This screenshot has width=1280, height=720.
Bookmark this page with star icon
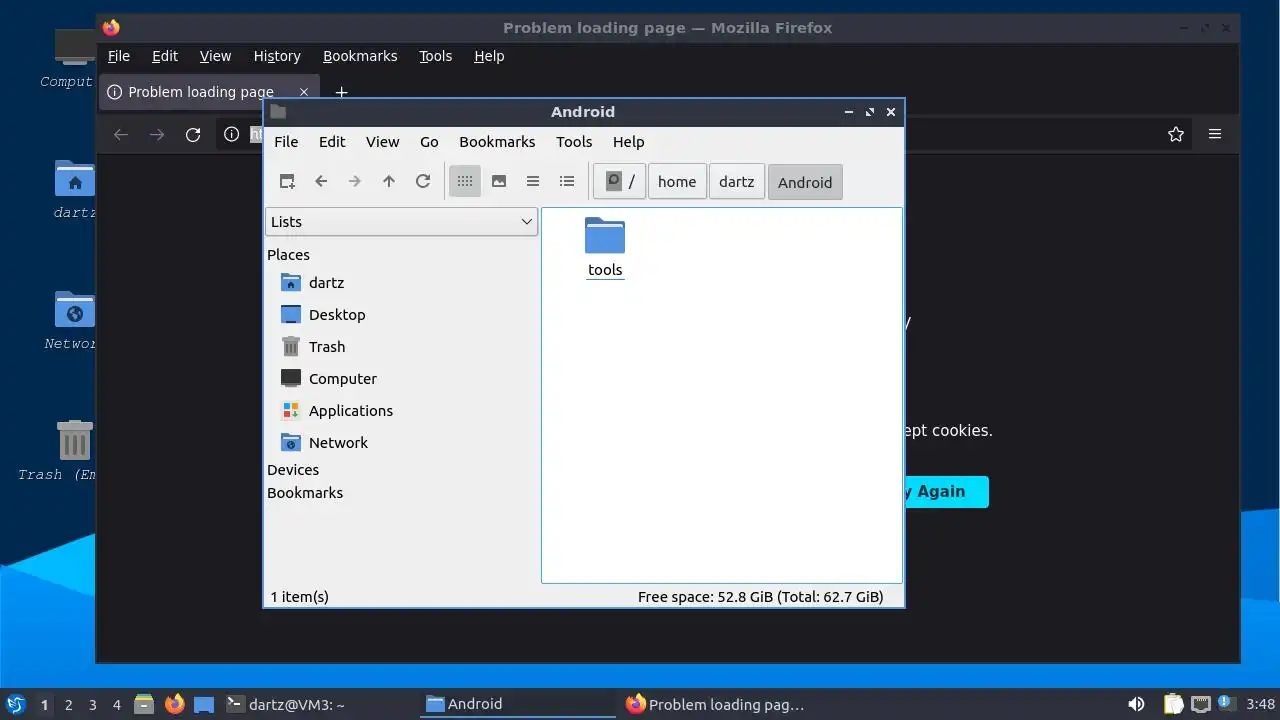point(1176,134)
